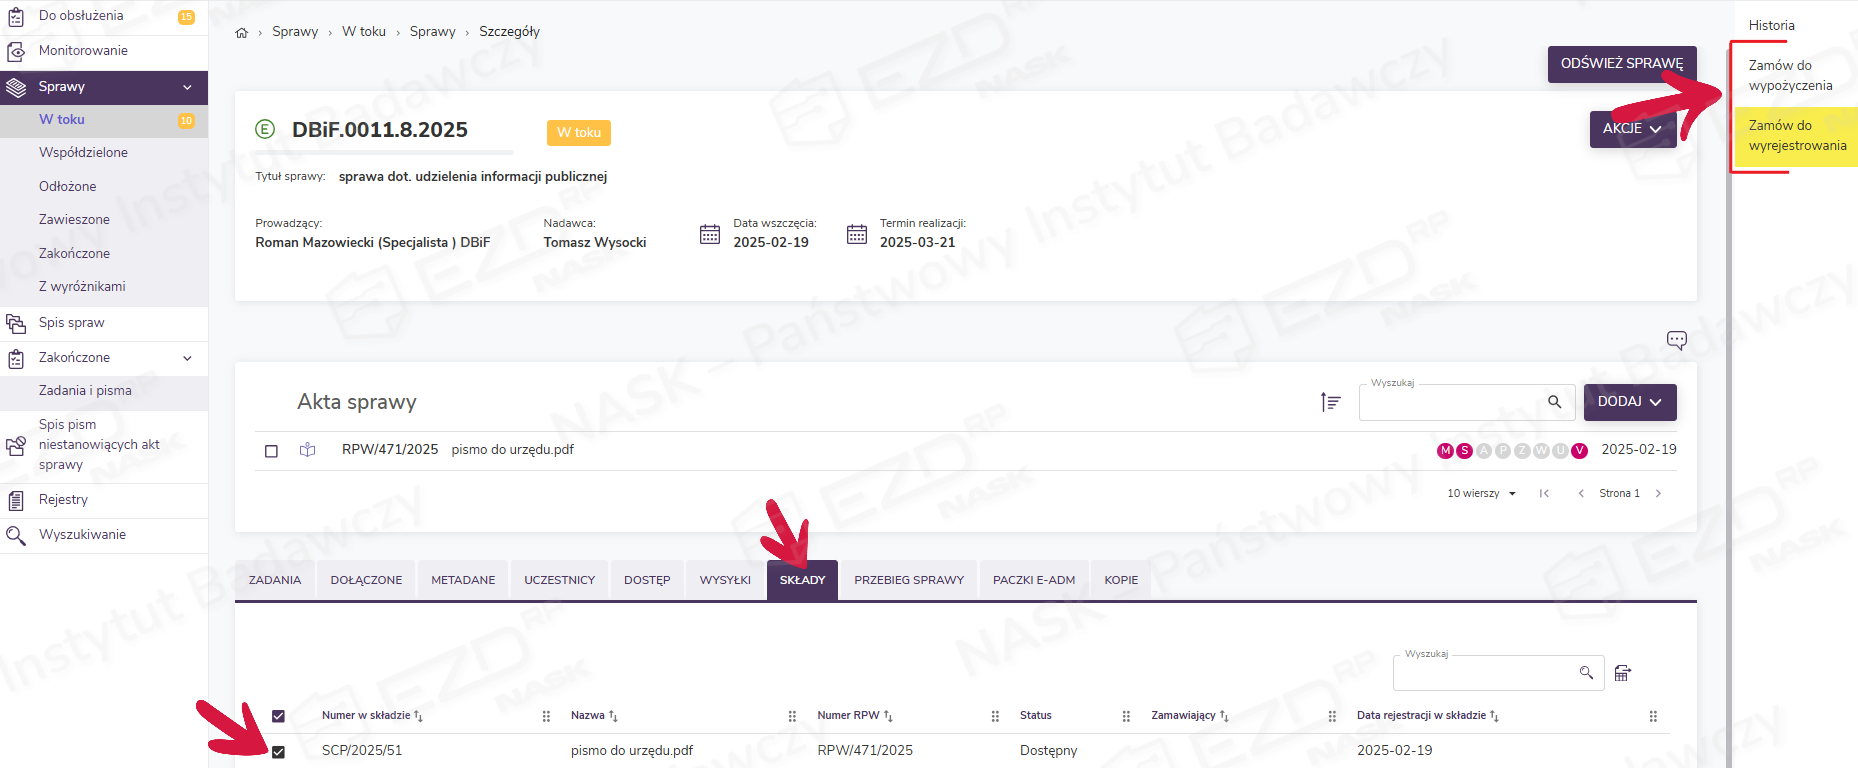
Task: Click the column settings icon in Składy table
Action: tap(1622, 673)
